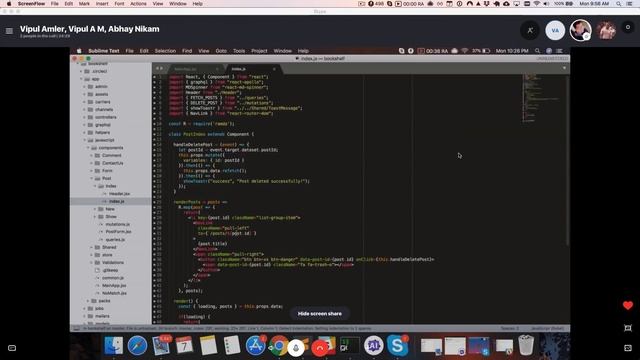640x360 pixels.
Task: Click round AI app icon in dock
Action: [x=373, y=345]
